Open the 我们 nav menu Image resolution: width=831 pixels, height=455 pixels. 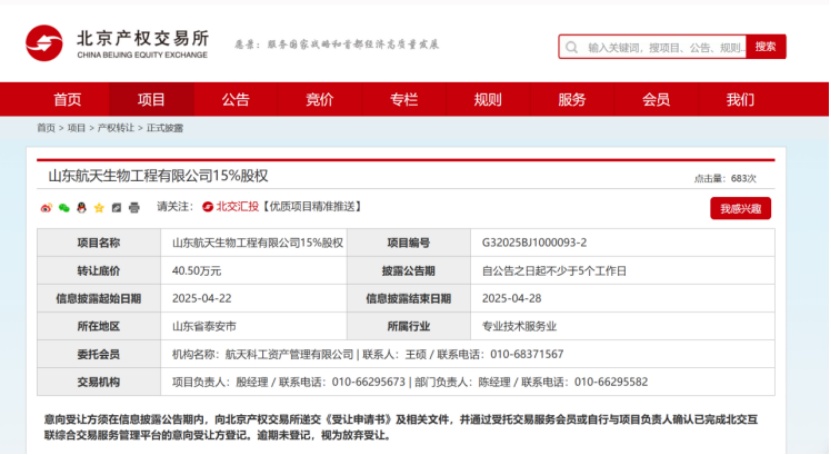click(740, 100)
